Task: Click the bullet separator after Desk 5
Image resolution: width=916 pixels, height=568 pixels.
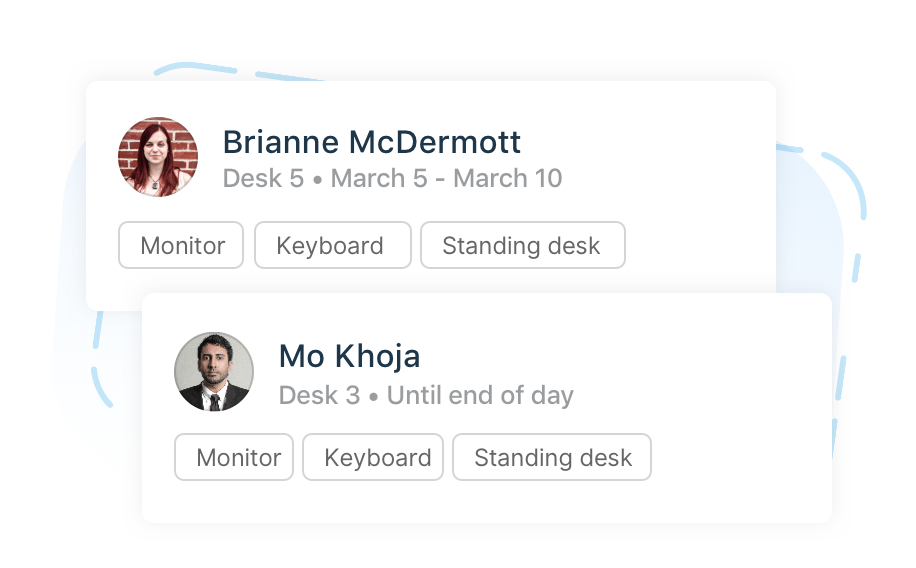Action: click(317, 180)
